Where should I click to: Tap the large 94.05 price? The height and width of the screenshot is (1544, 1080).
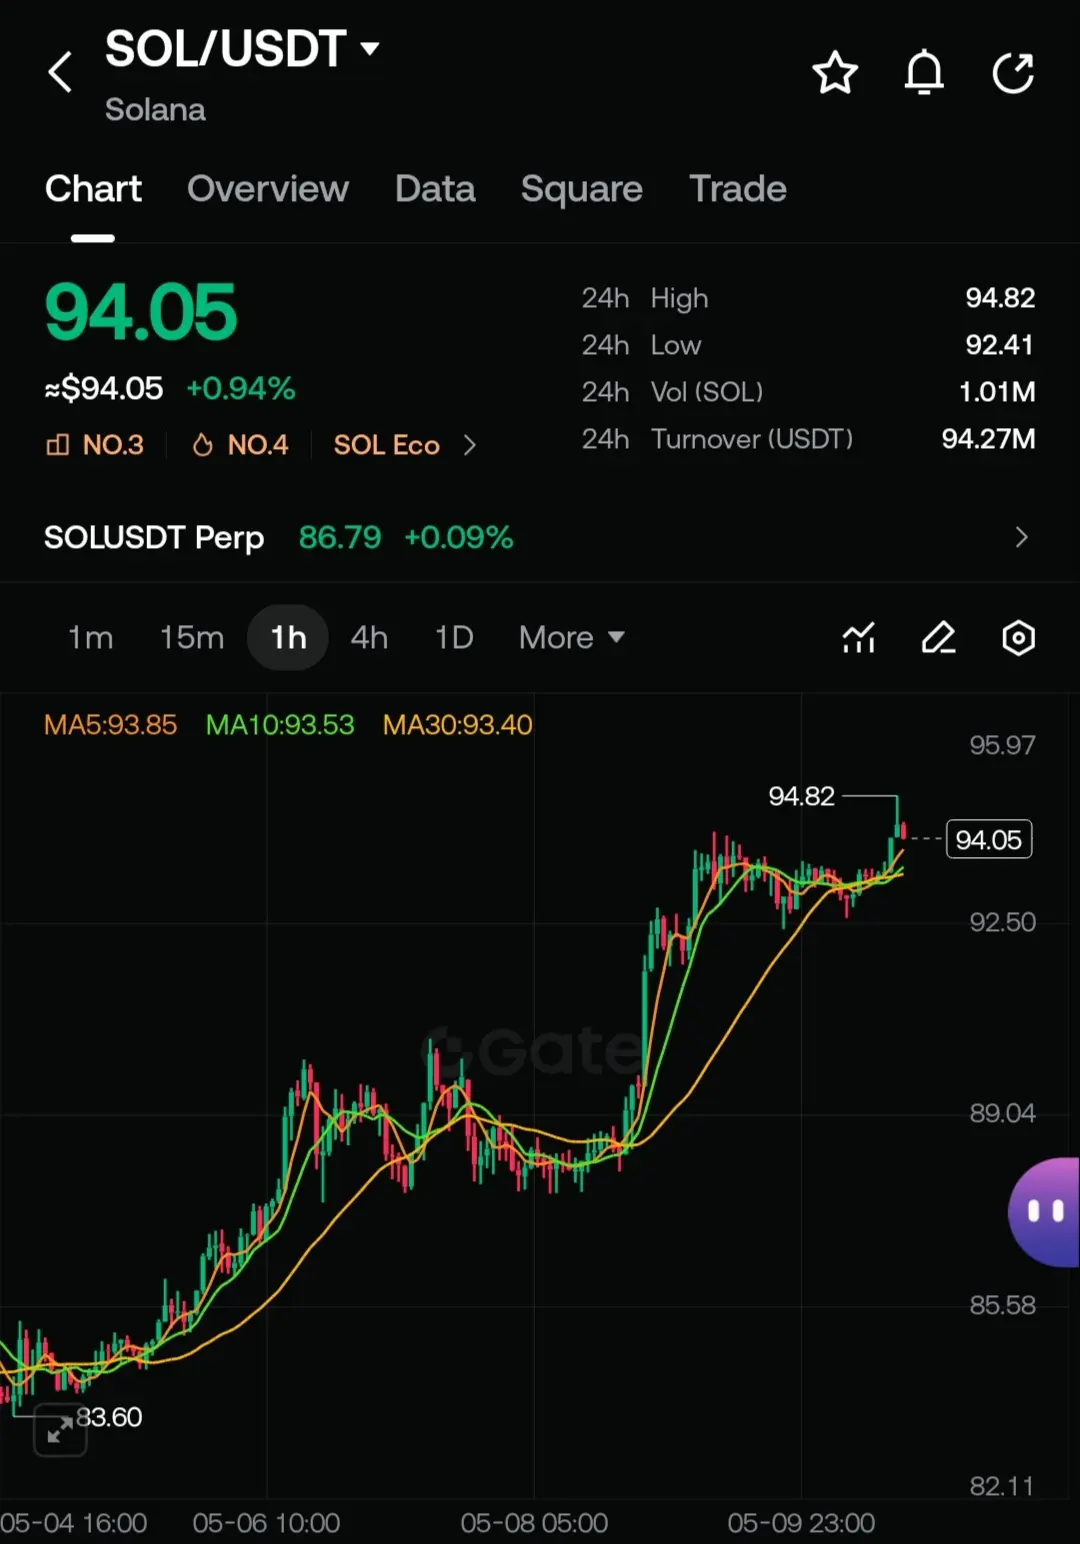[x=141, y=313]
